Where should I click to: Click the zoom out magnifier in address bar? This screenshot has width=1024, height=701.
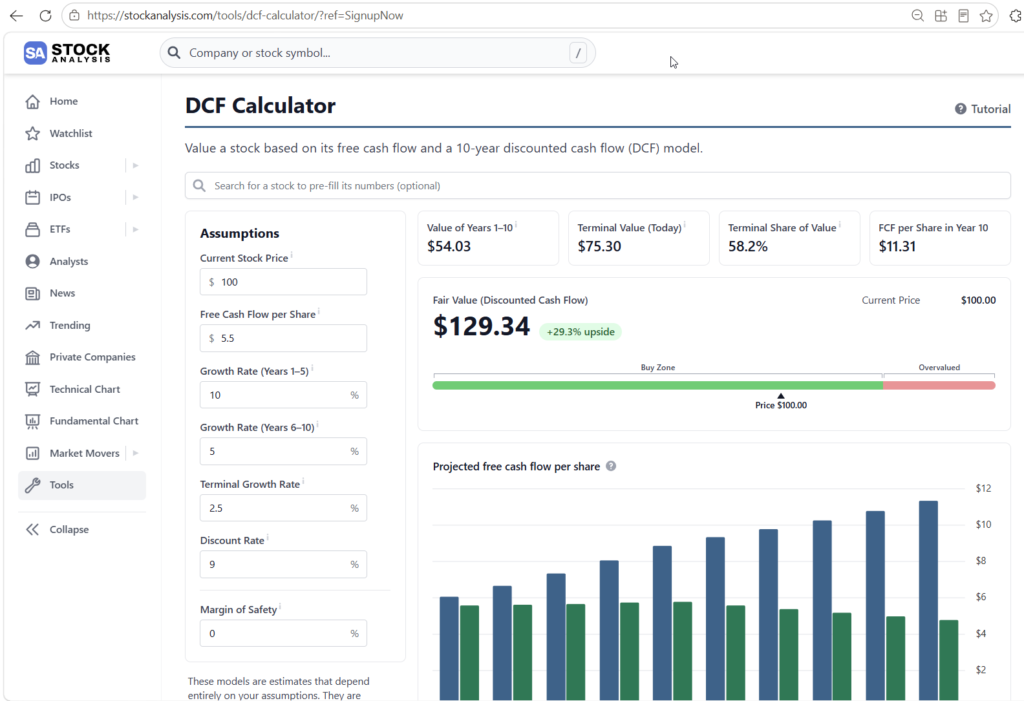pyautogui.click(x=918, y=16)
